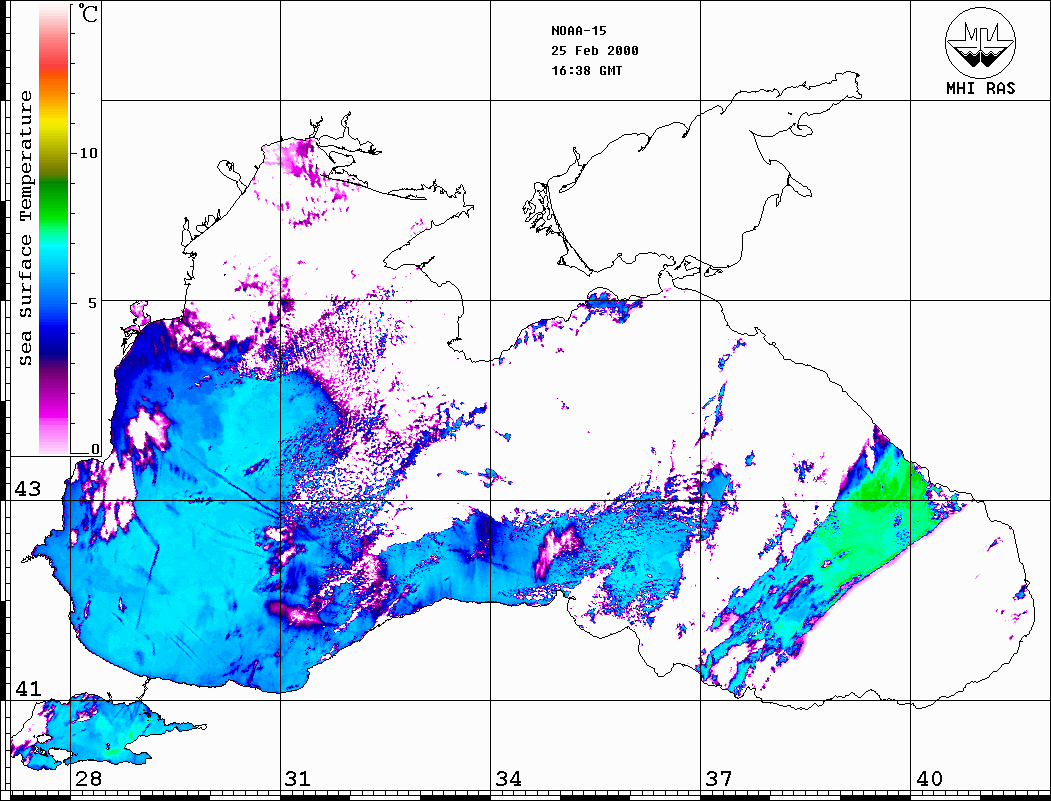Click the "5" tick on color scale
Screen dimensions: 1051x801
click(93, 303)
